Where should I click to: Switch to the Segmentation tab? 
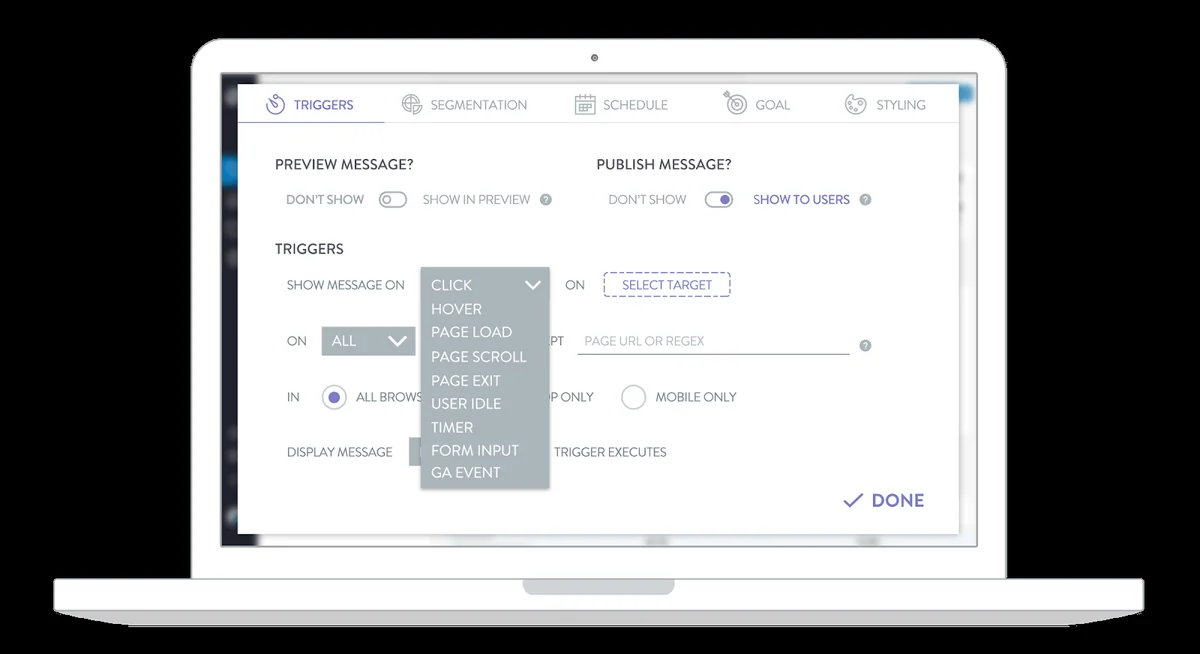point(477,104)
